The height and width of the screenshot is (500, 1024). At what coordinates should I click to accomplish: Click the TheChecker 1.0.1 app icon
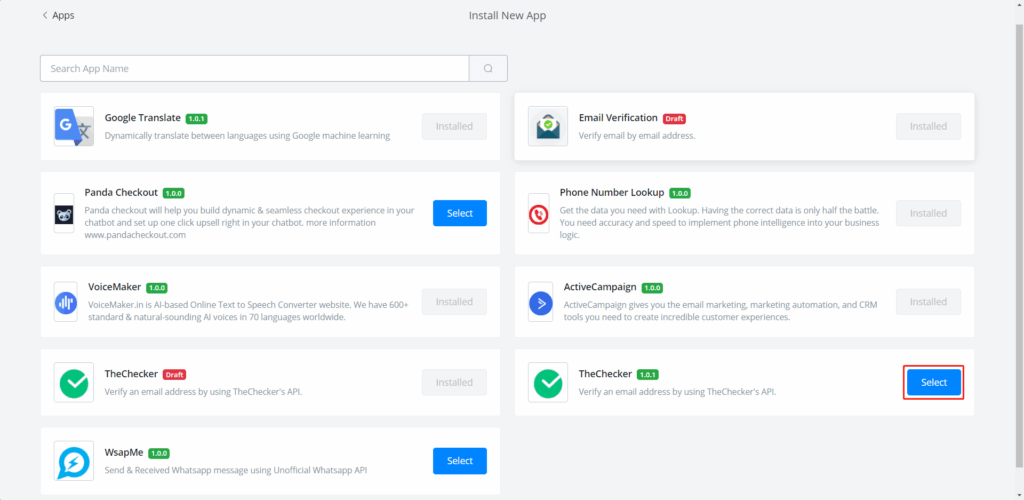[x=547, y=382]
